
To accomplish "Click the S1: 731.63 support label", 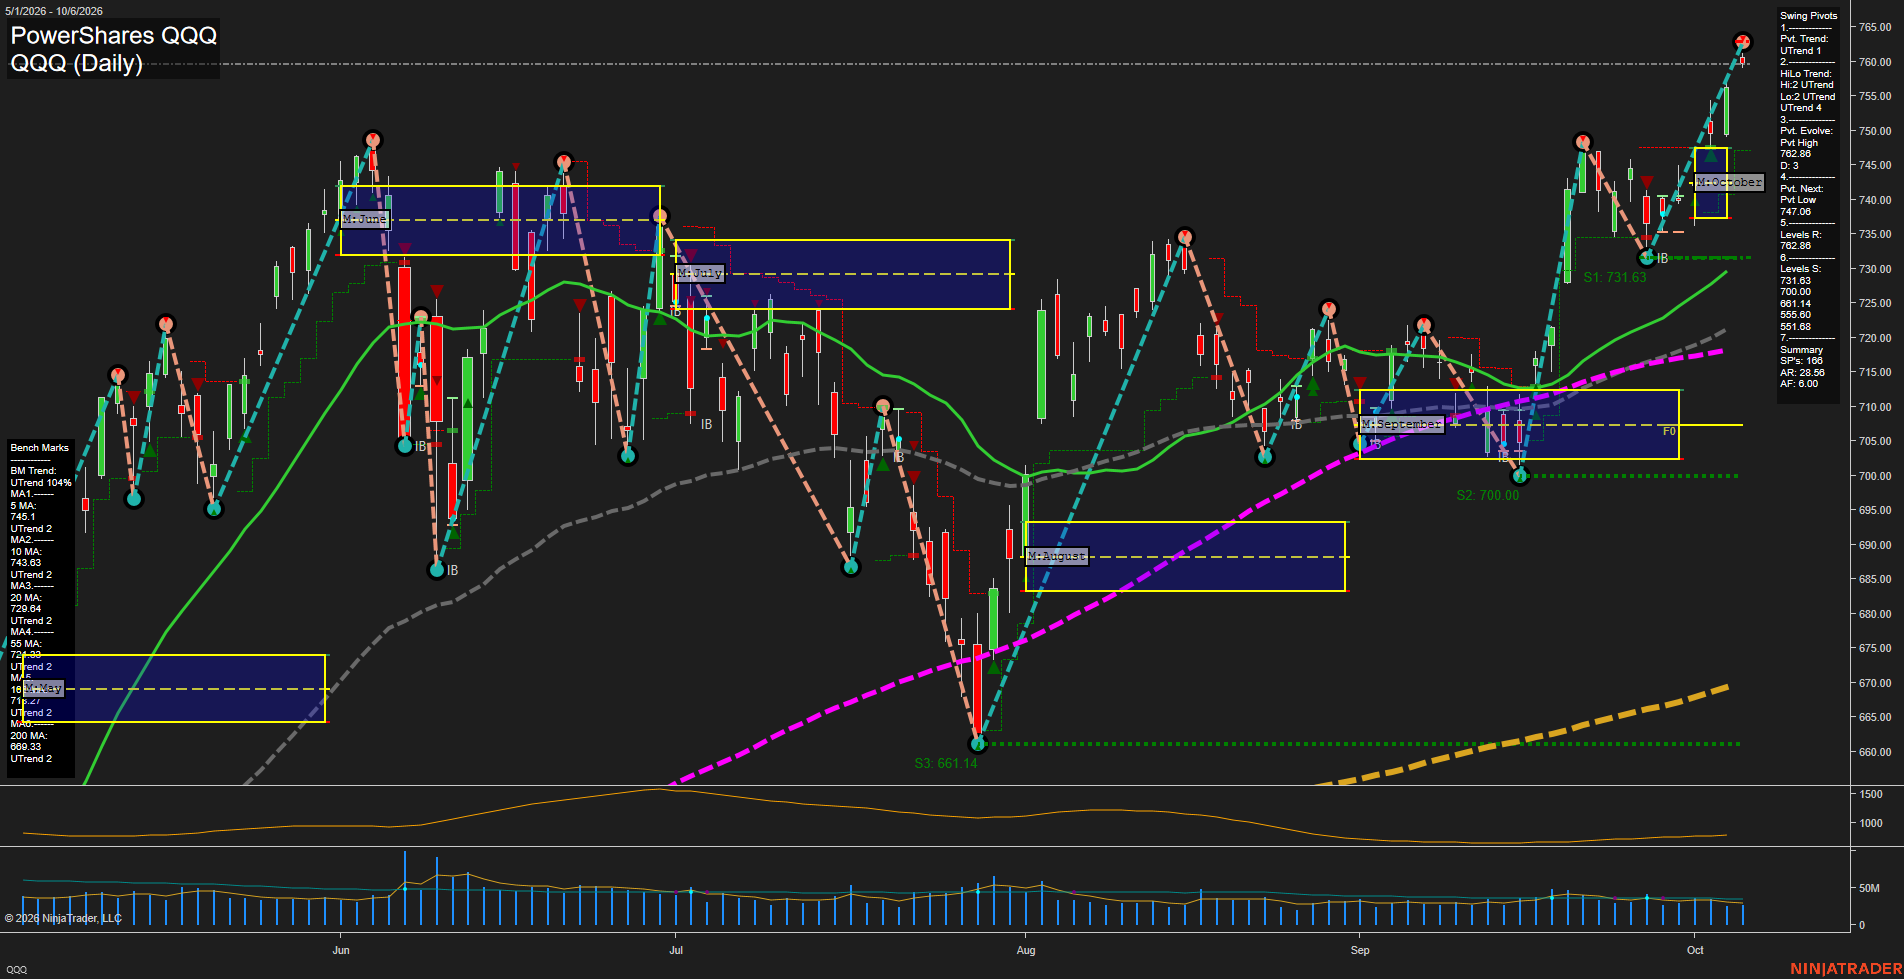I will [x=1614, y=277].
